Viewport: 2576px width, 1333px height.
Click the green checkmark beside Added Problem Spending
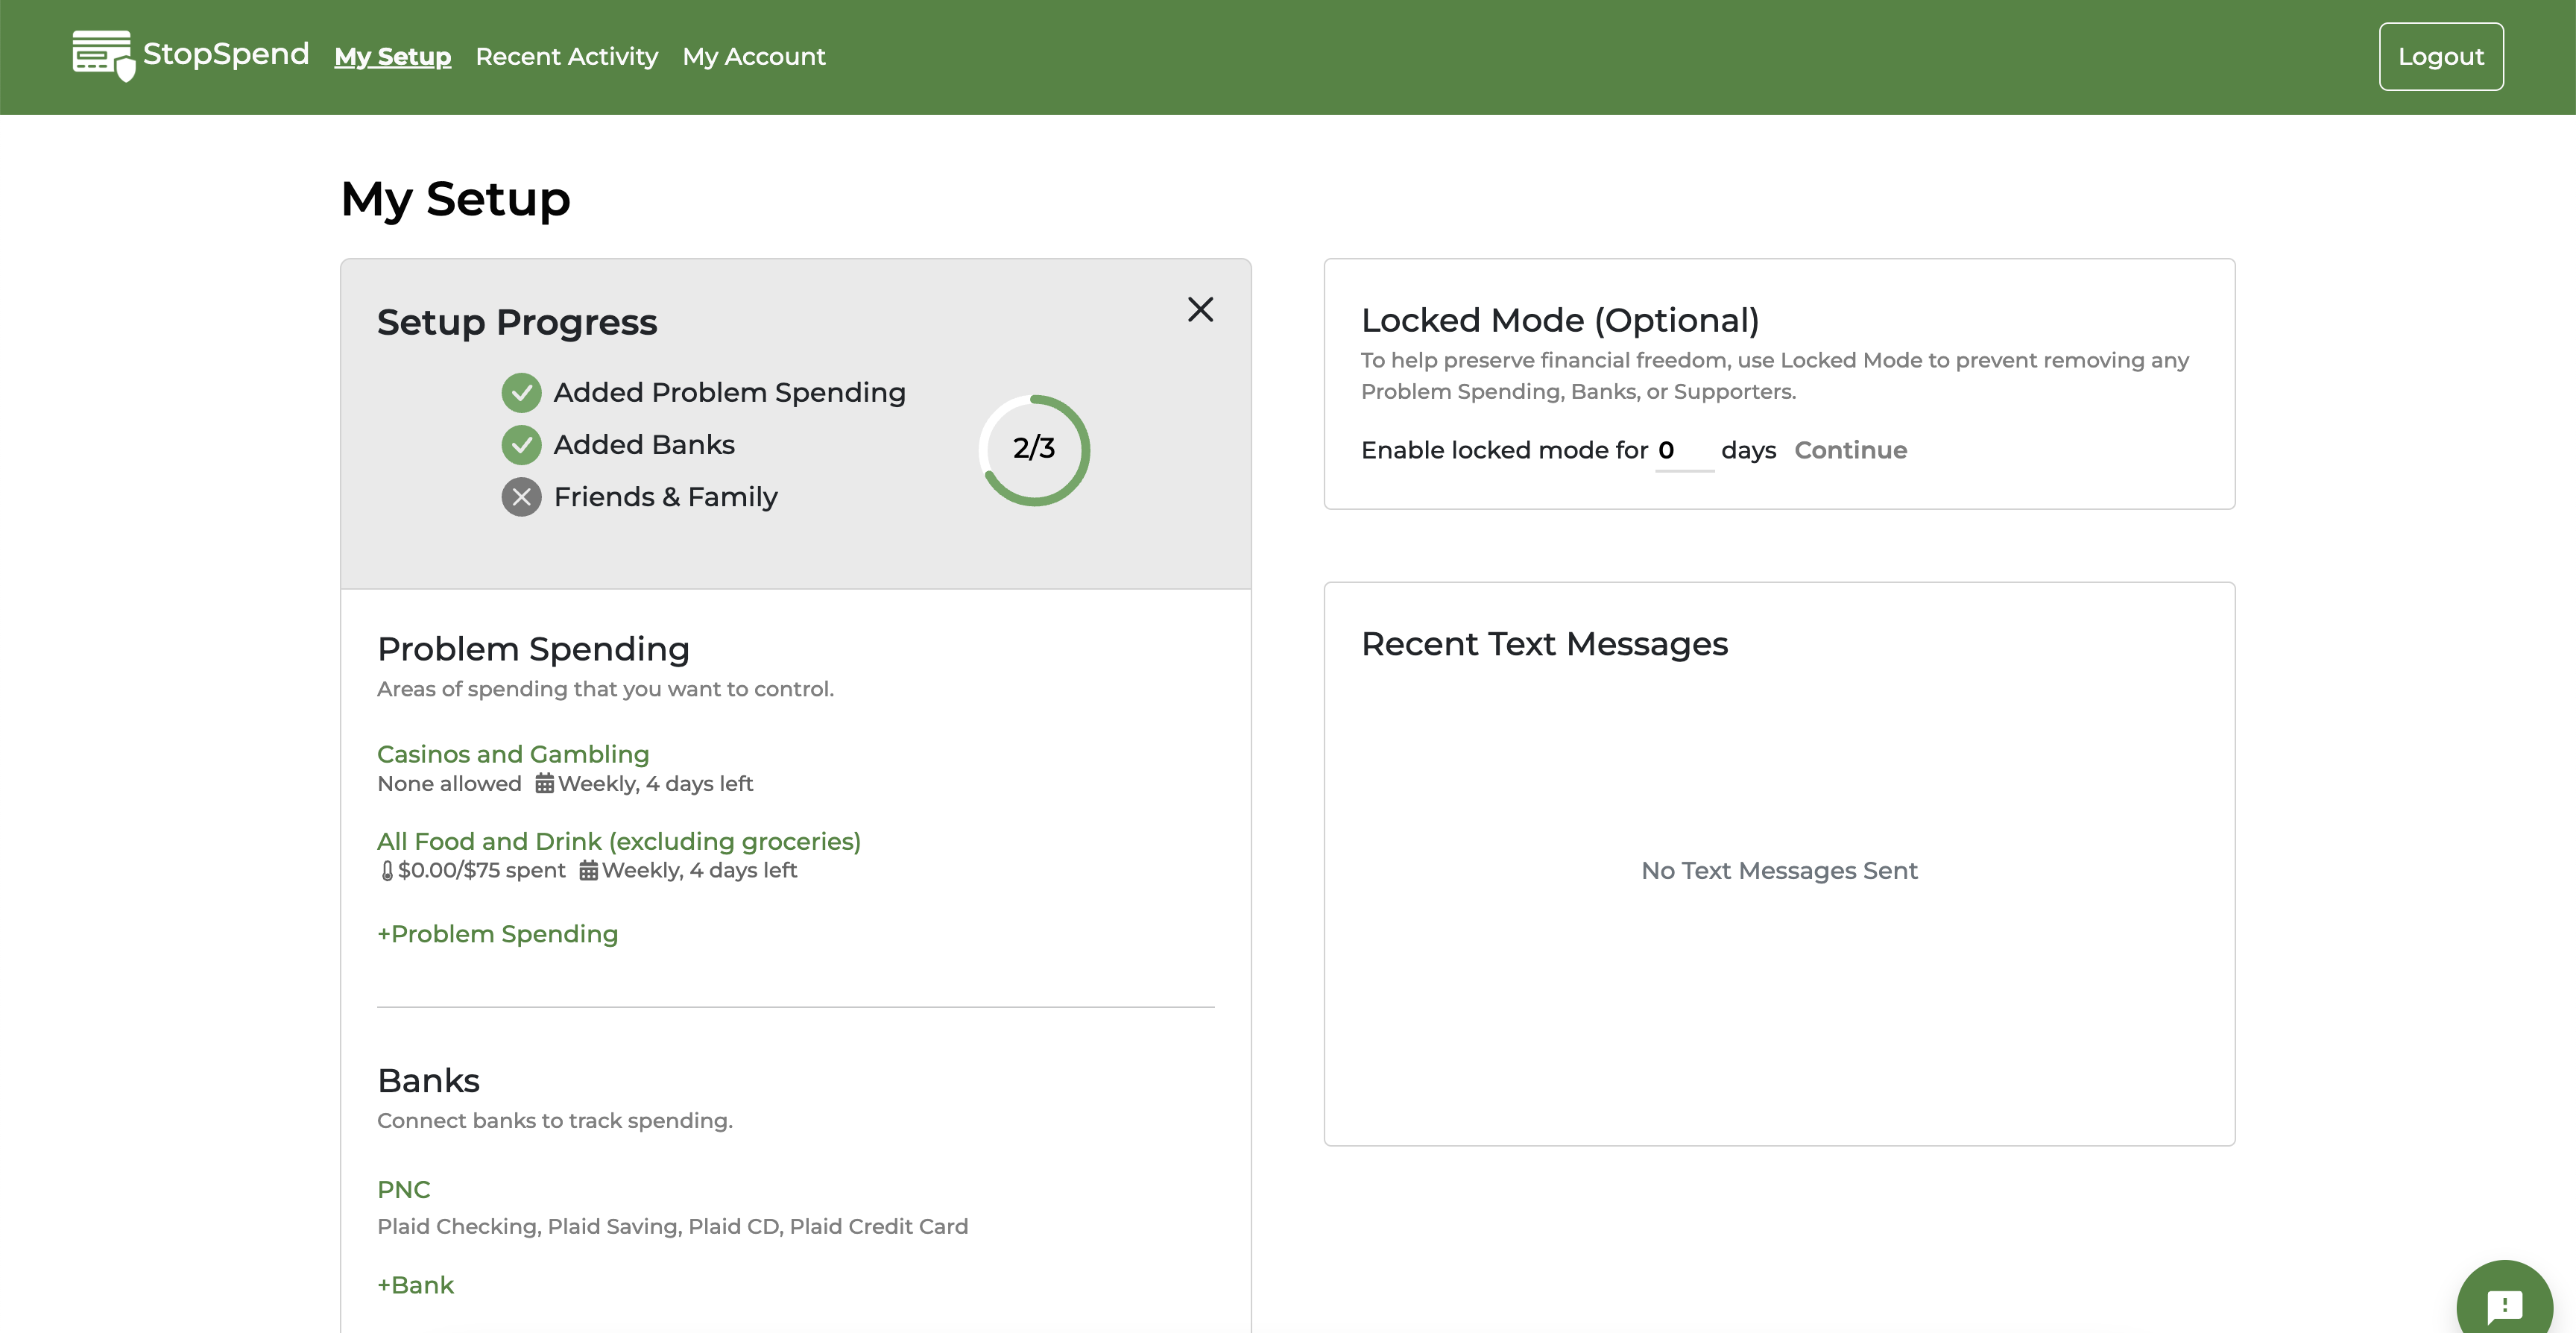pos(521,393)
